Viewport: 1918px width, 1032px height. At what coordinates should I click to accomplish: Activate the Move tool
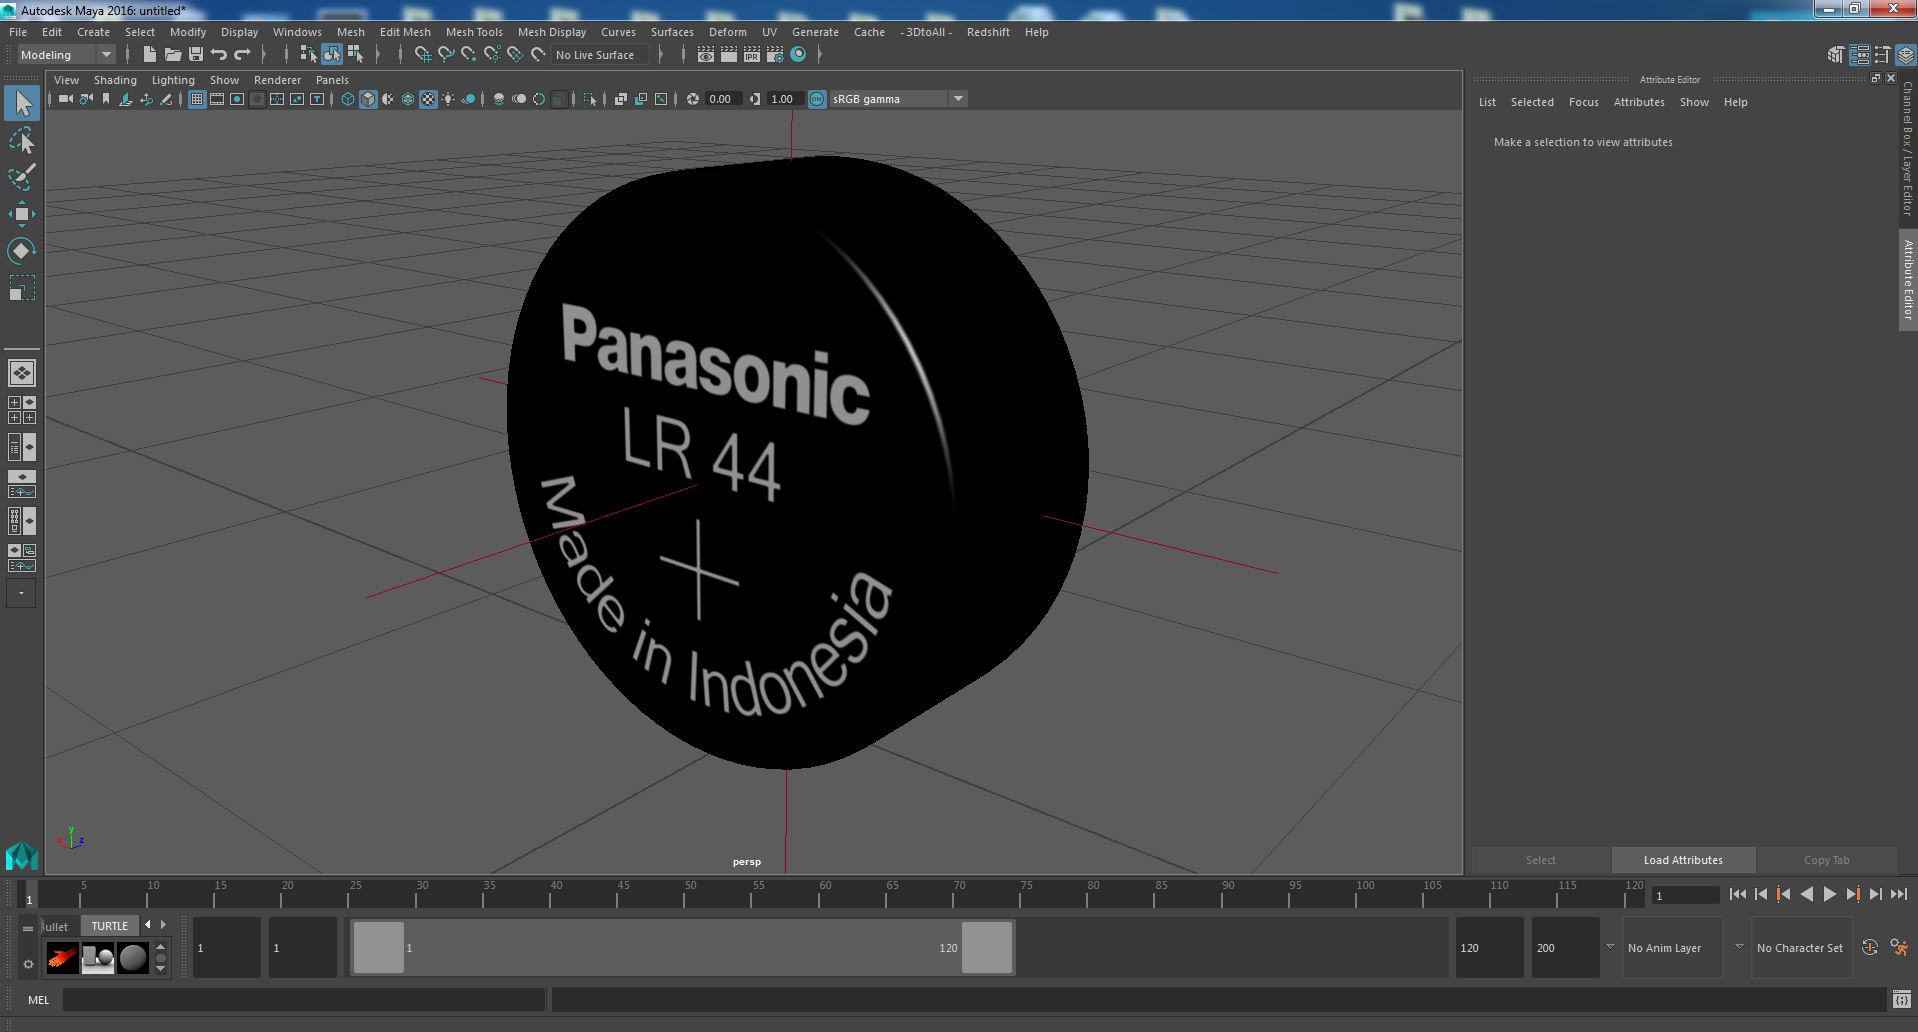coord(22,214)
